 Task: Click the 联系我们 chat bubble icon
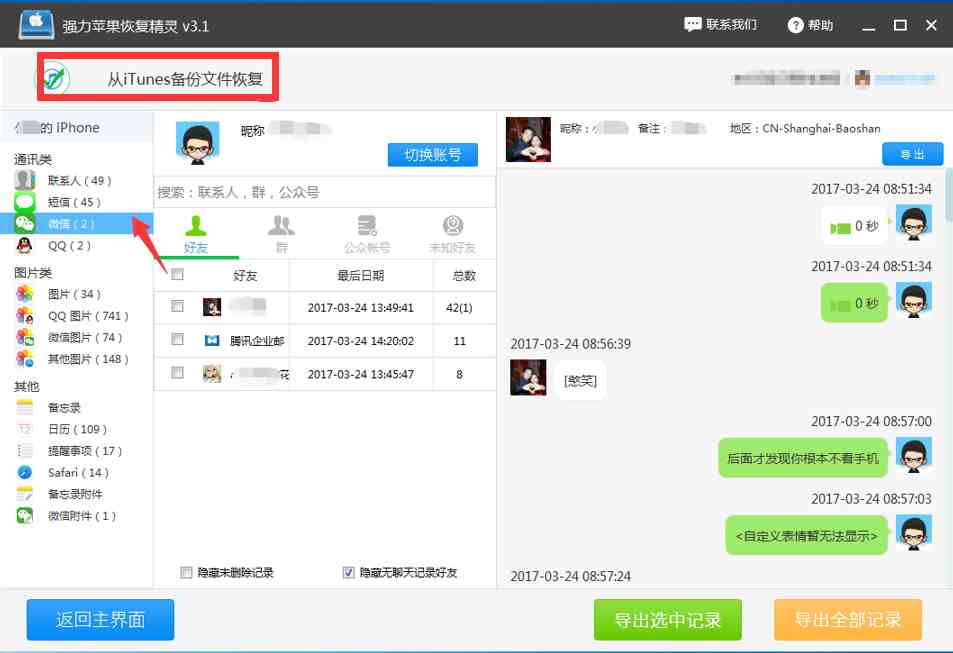point(692,25)
